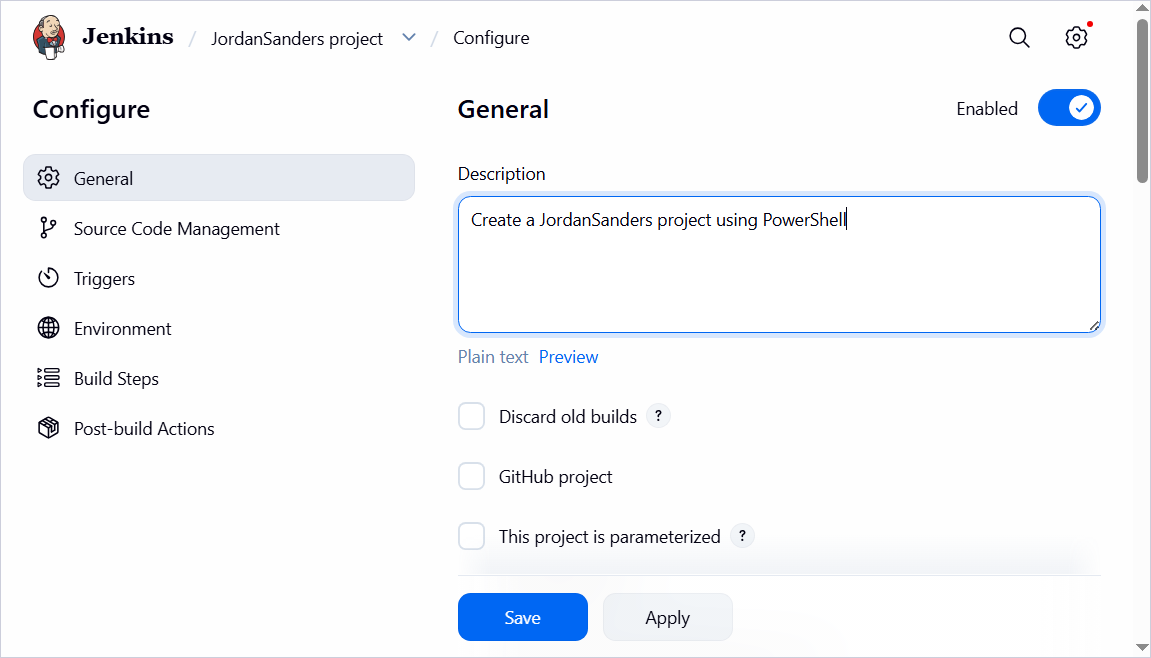This screenshot has height=658, width=1151.
Task: Click the Environment globe icon
Action: [x=48, y=328]
